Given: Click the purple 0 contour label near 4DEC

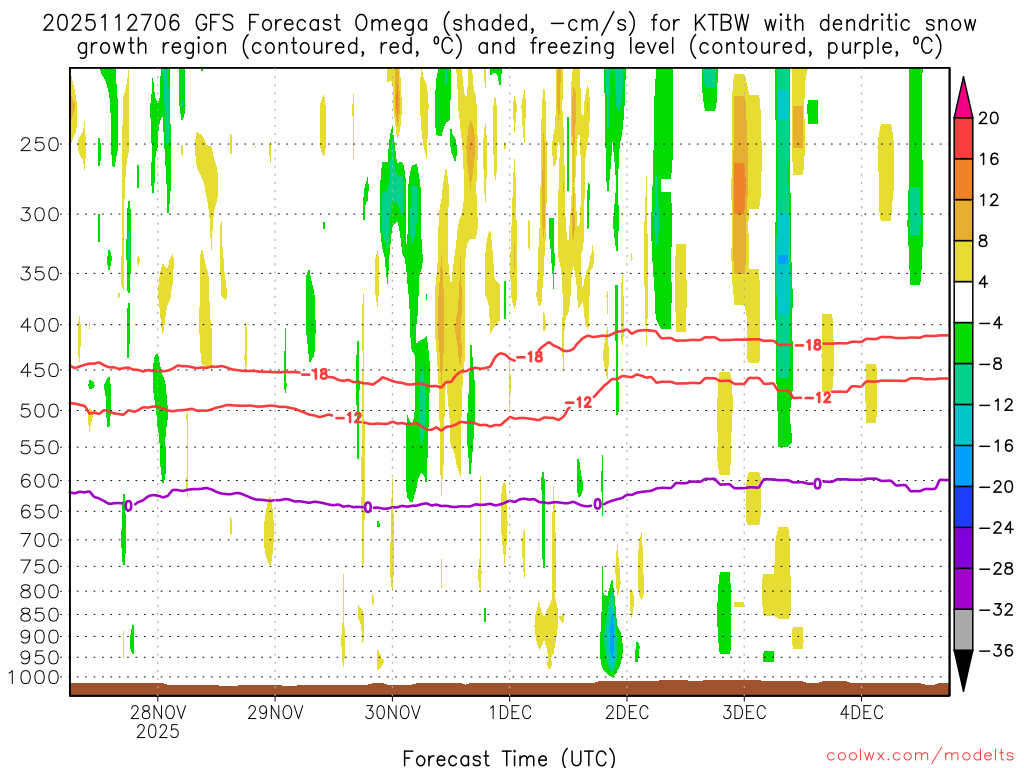Looking at the screenshot, I should click(817, 483).
